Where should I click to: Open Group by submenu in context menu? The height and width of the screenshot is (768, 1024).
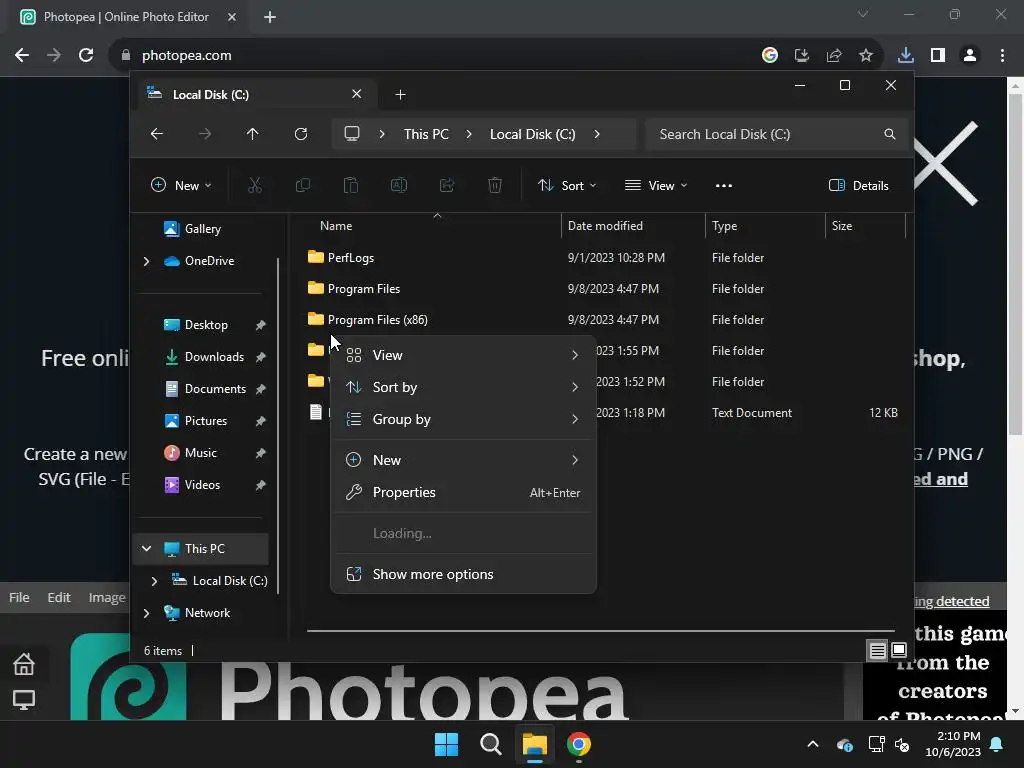[x=463, y=419]
